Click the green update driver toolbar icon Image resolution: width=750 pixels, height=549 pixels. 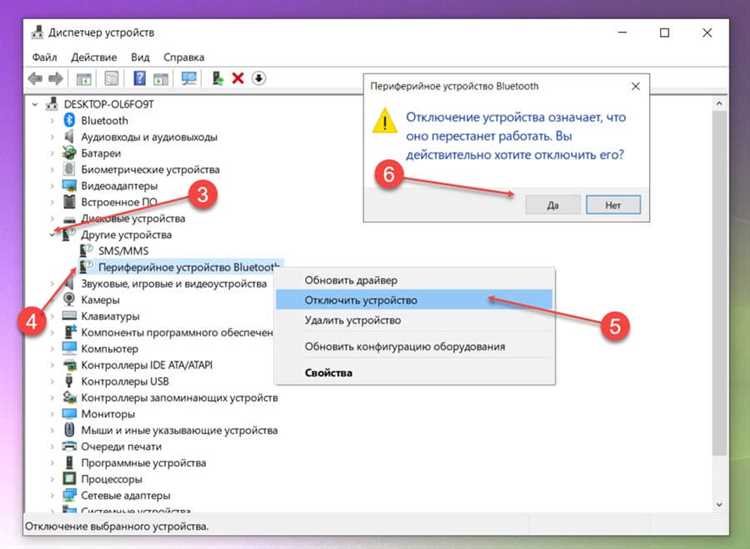(217, 78)
